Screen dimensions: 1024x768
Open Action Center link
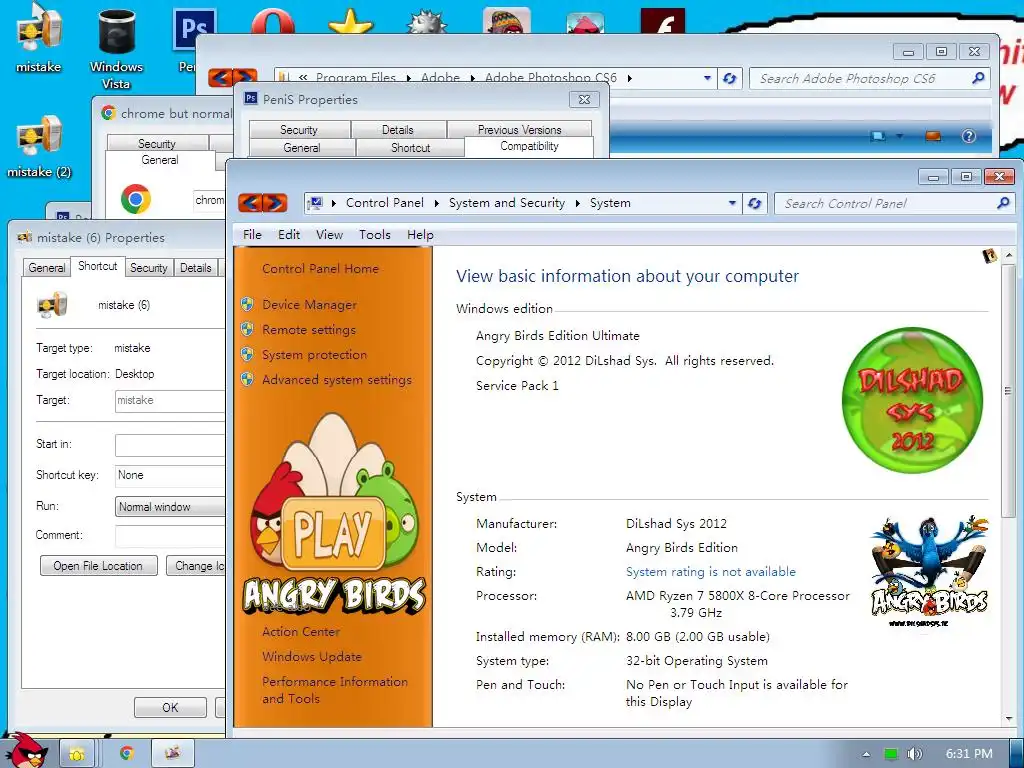[x=300, y=632]
